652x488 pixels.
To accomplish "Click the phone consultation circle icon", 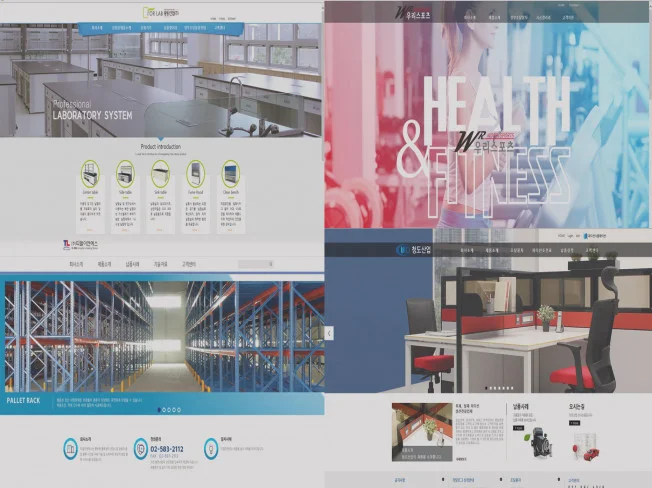I will 141,449.
